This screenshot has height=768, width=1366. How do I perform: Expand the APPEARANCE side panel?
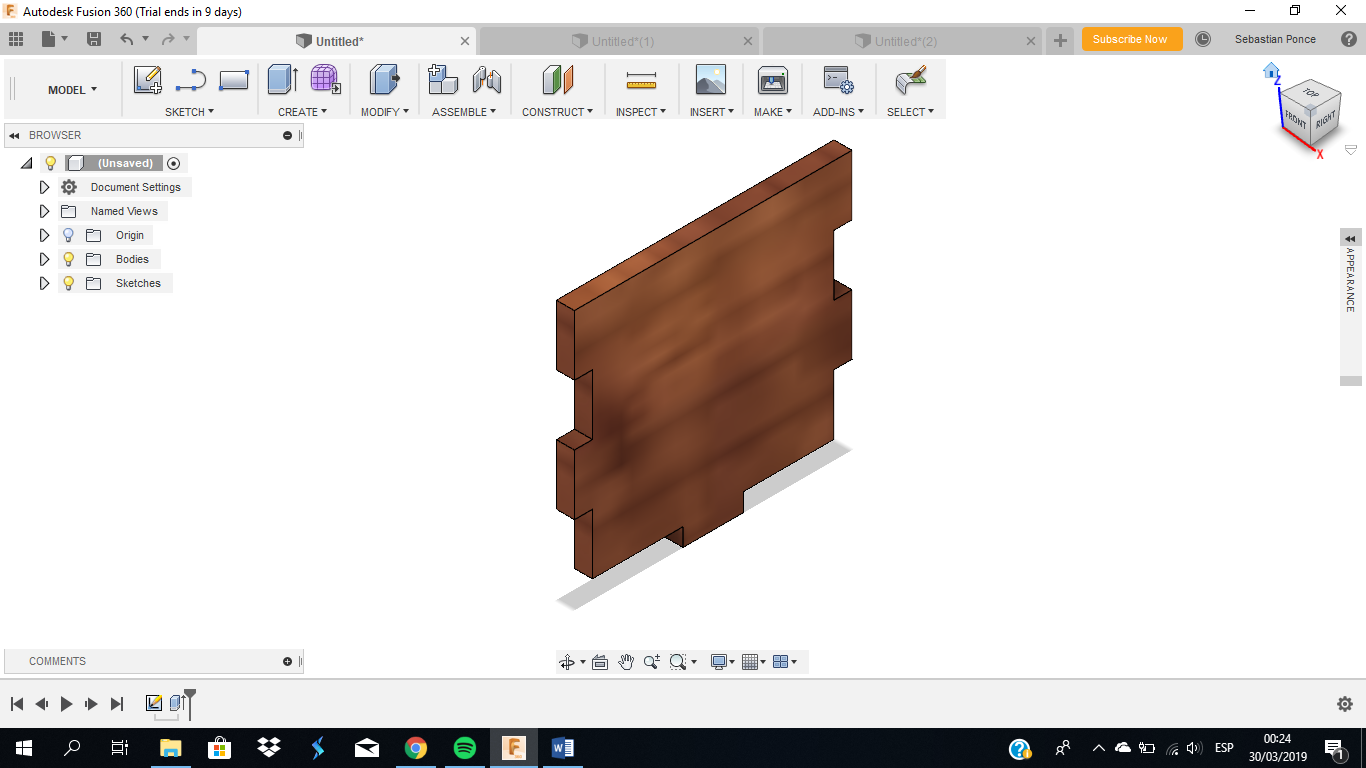(x=1351, y=238)
